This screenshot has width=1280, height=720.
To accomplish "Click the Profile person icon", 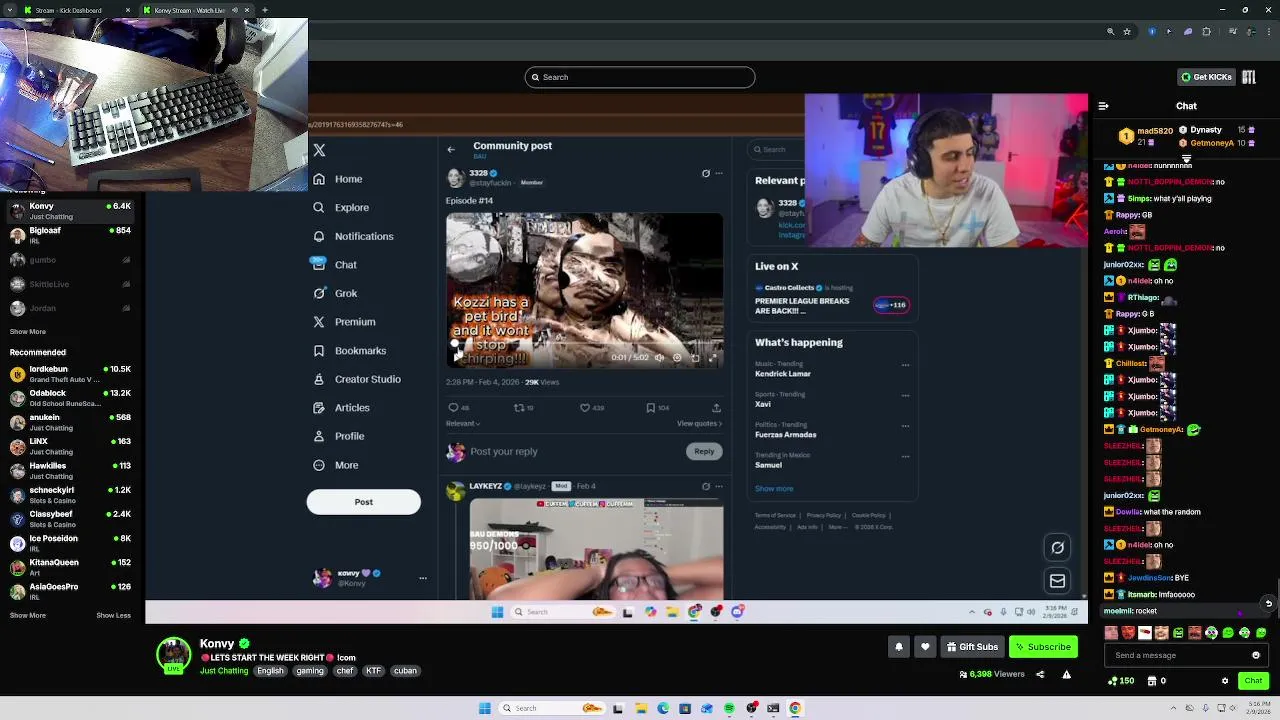I will click(x=319, y=436).
